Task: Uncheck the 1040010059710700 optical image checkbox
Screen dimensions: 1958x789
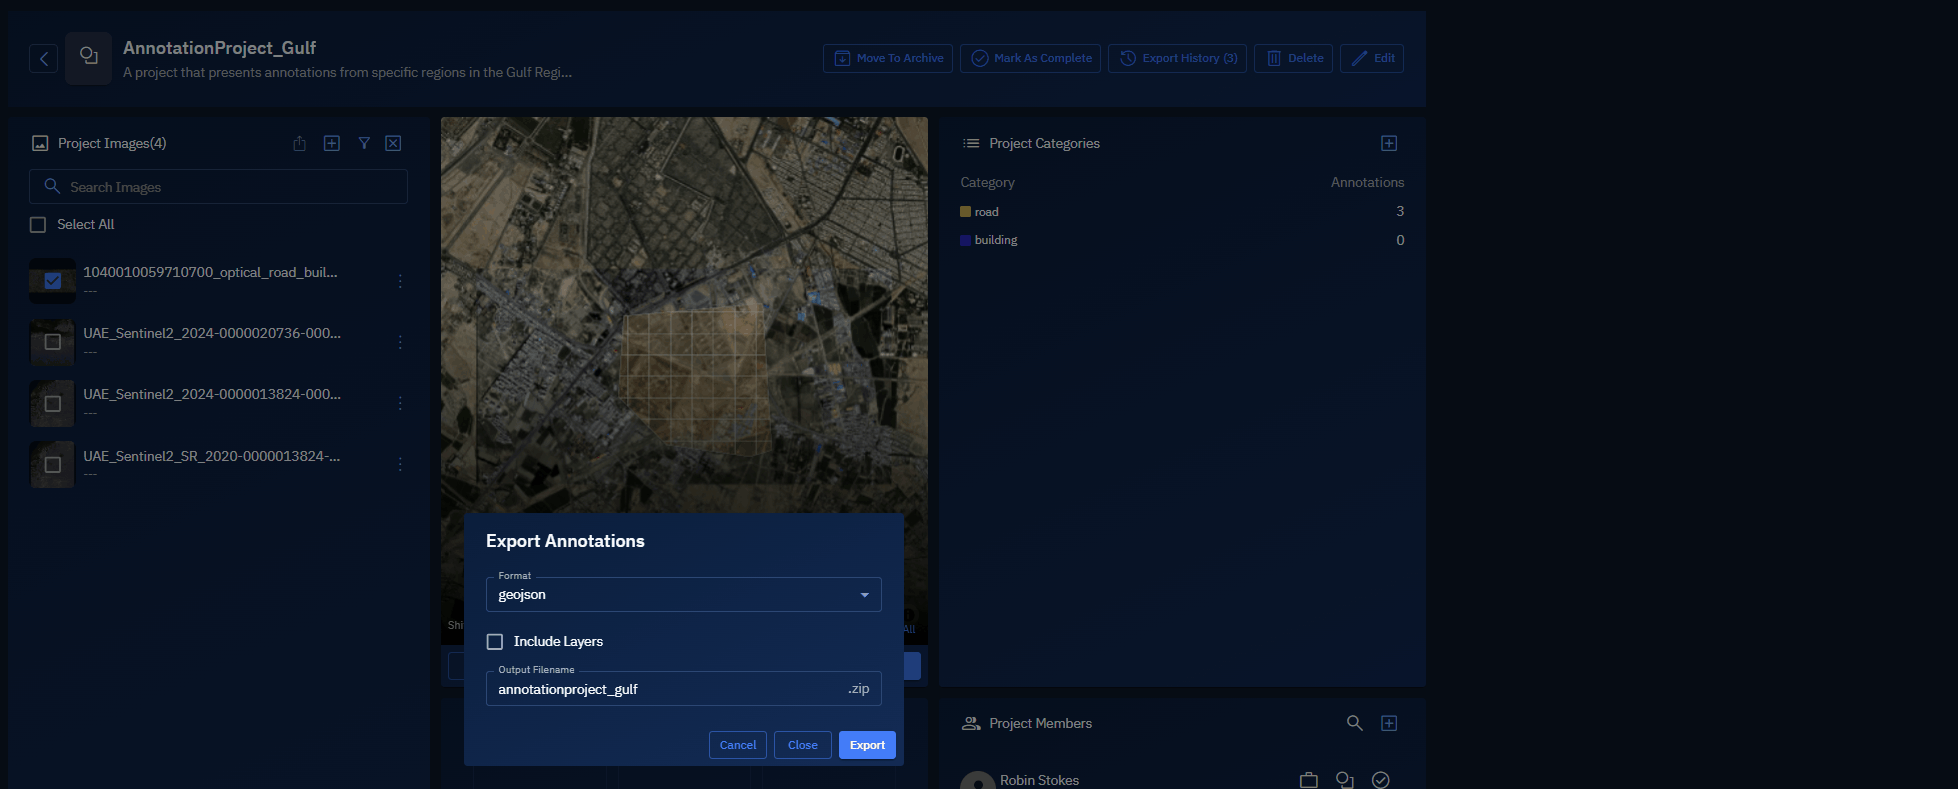Action: pyautogui.click(x=53, y=281)
